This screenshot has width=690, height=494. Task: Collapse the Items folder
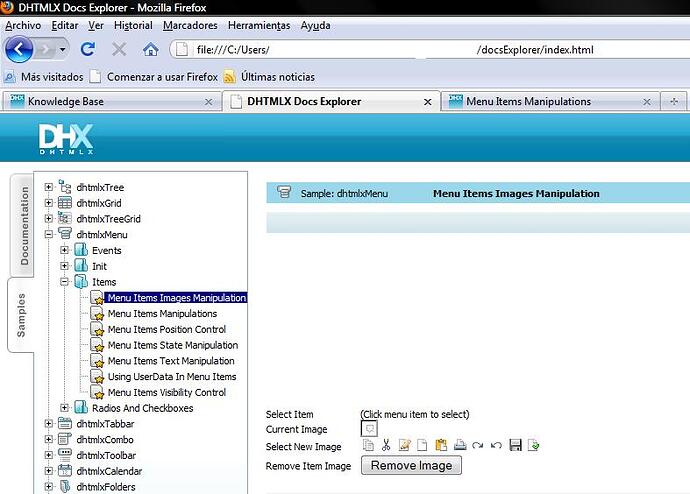click(65, 282)
